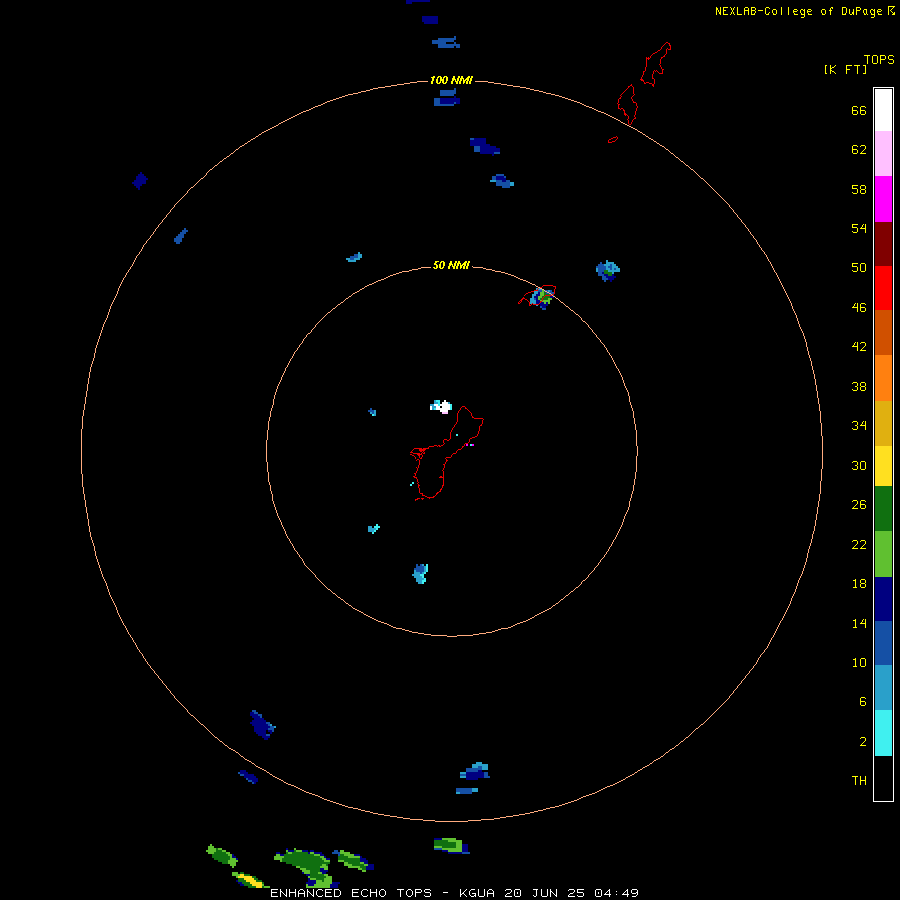The image size is (900, 900).
Task: Pick the navy blue legend swatch
Action: (x=883, y=599)
